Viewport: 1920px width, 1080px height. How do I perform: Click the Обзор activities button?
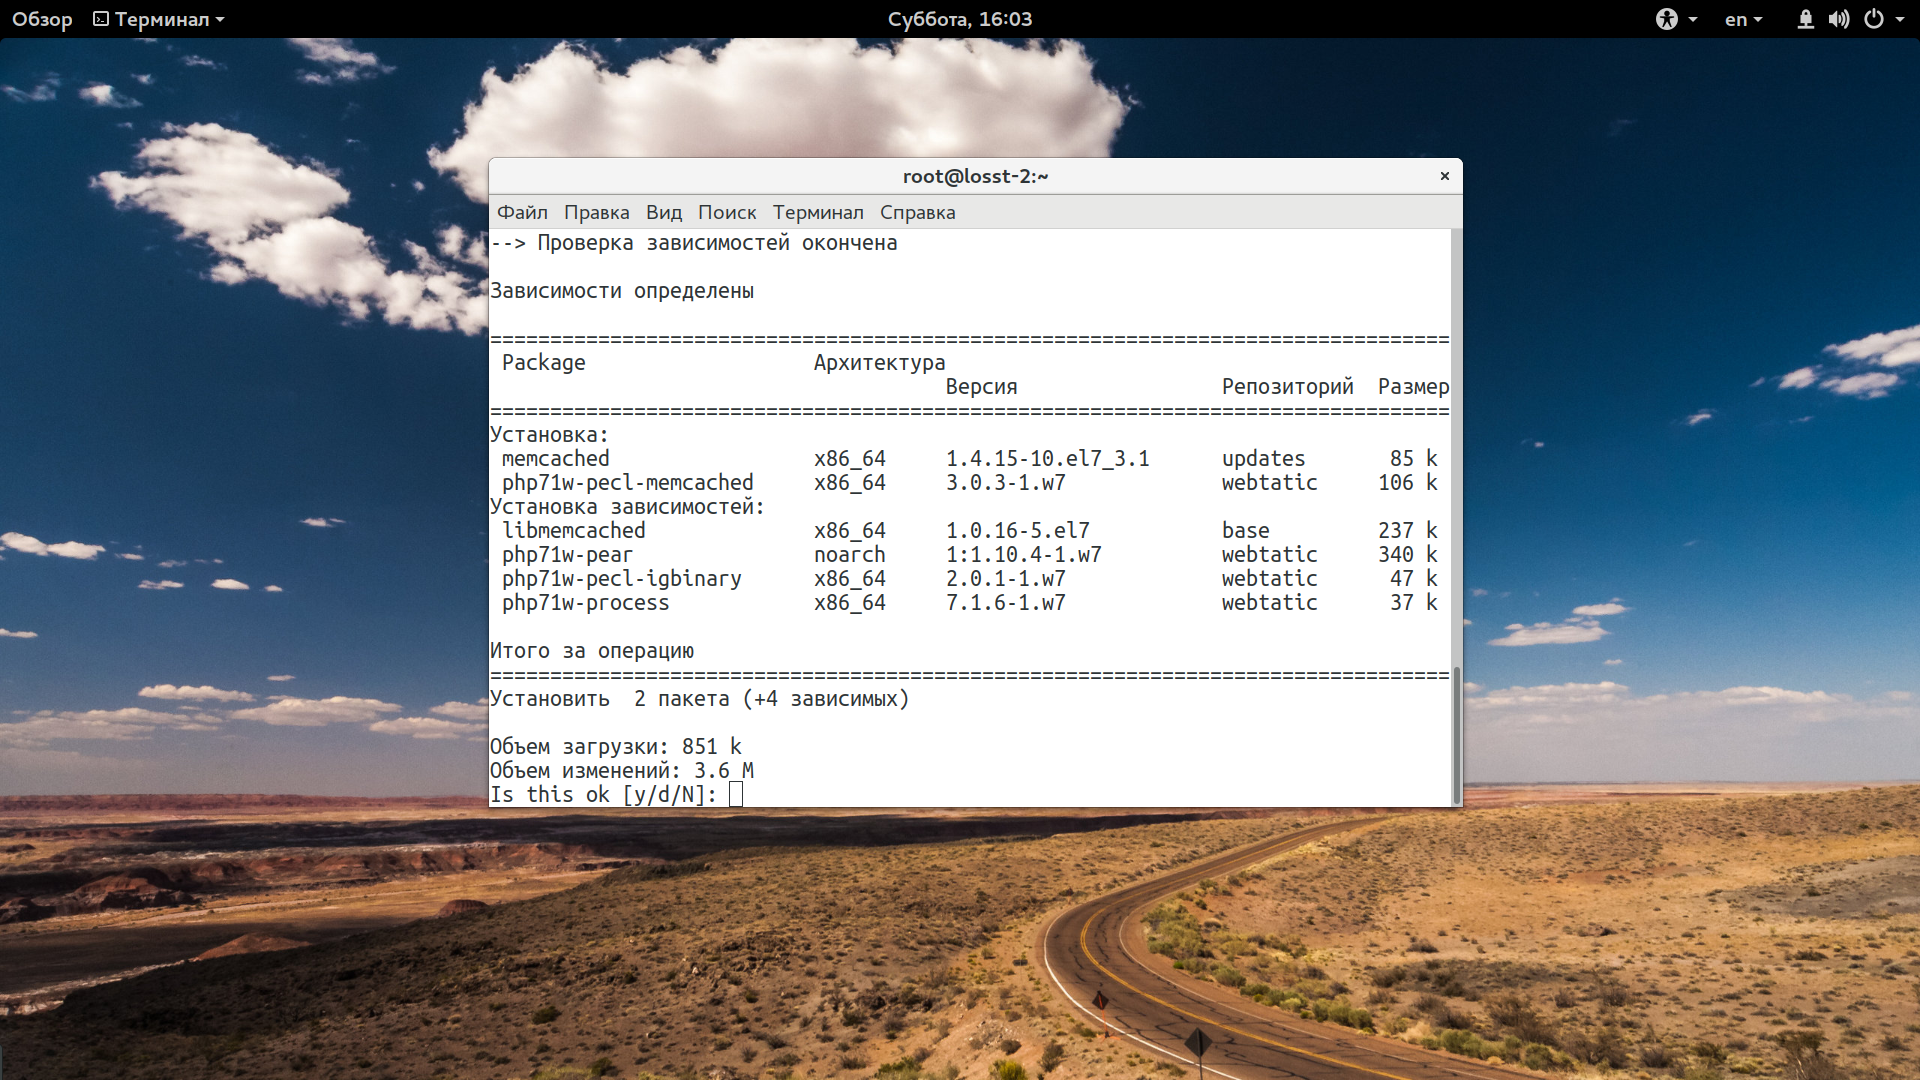42,19
